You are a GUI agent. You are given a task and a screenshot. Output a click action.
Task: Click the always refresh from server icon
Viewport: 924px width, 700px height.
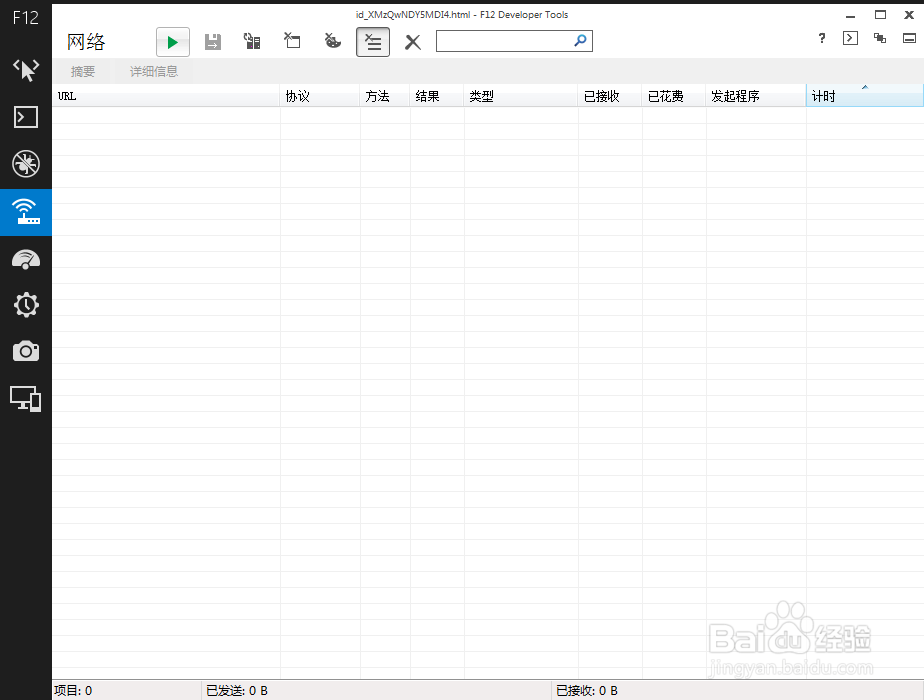point(252,41)
